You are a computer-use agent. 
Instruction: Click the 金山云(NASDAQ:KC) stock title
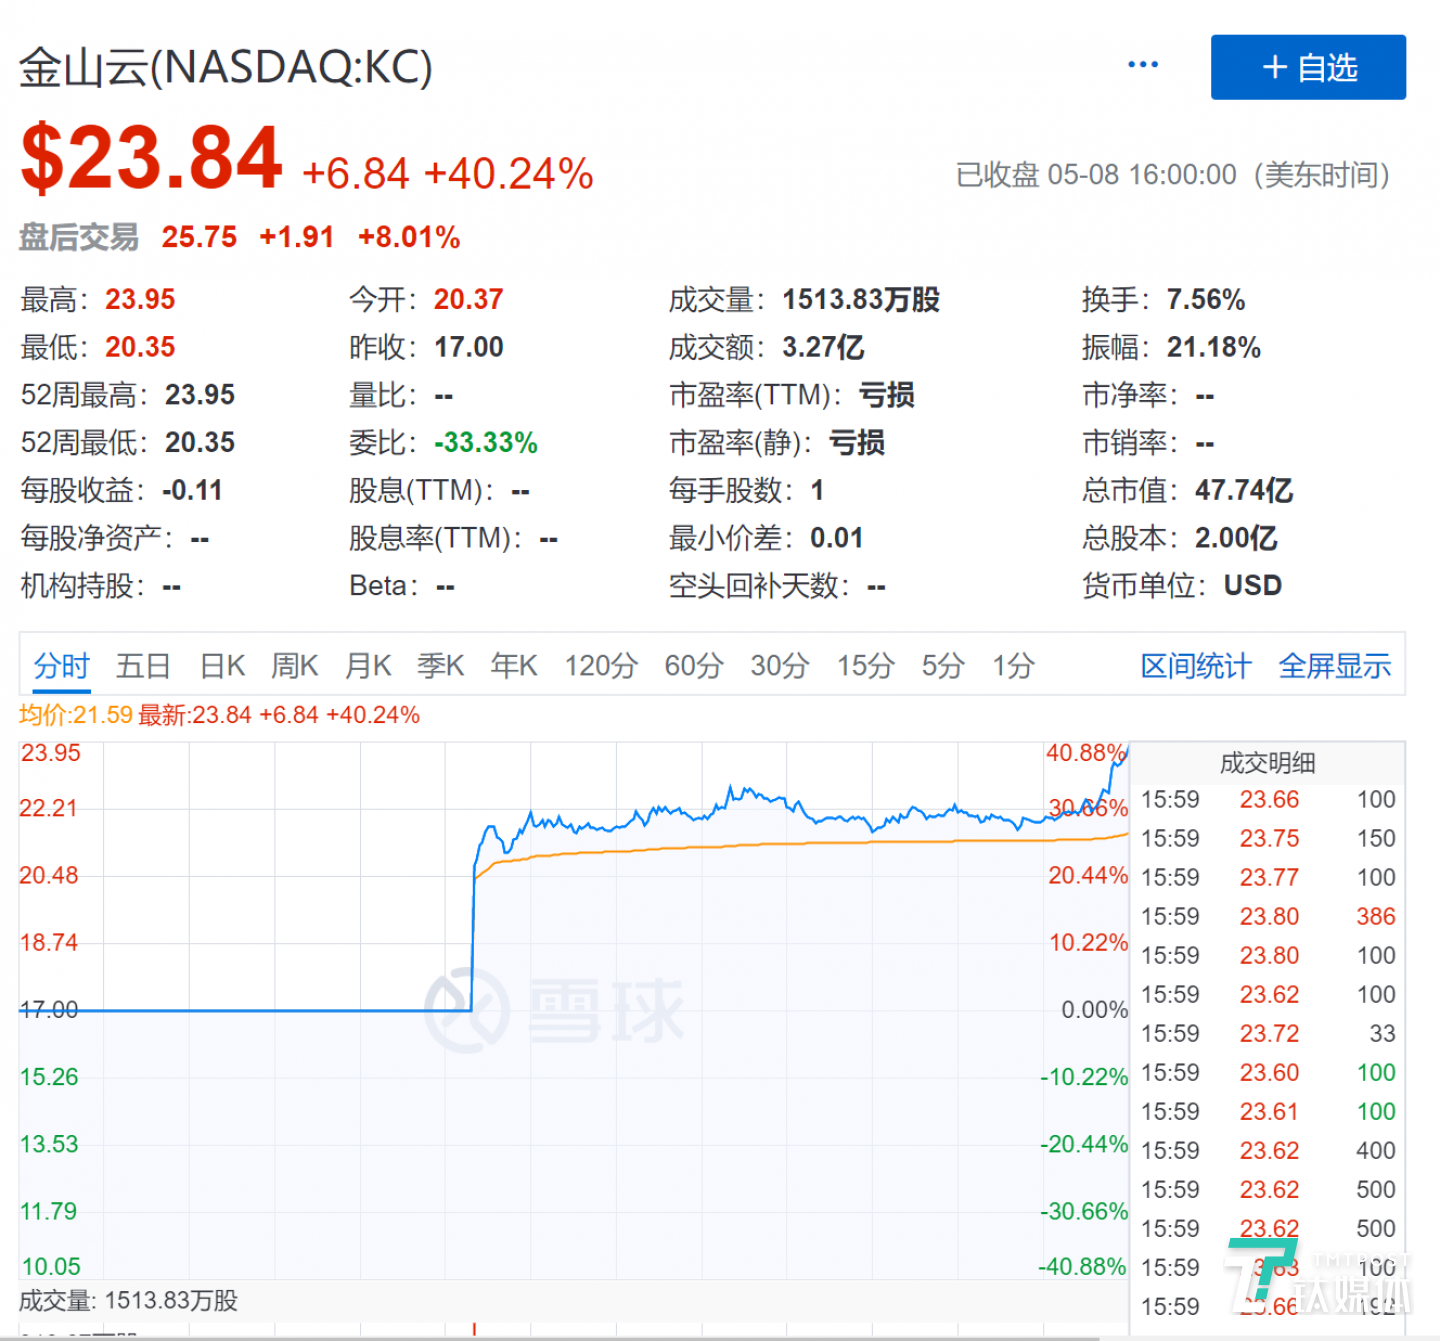226,68
